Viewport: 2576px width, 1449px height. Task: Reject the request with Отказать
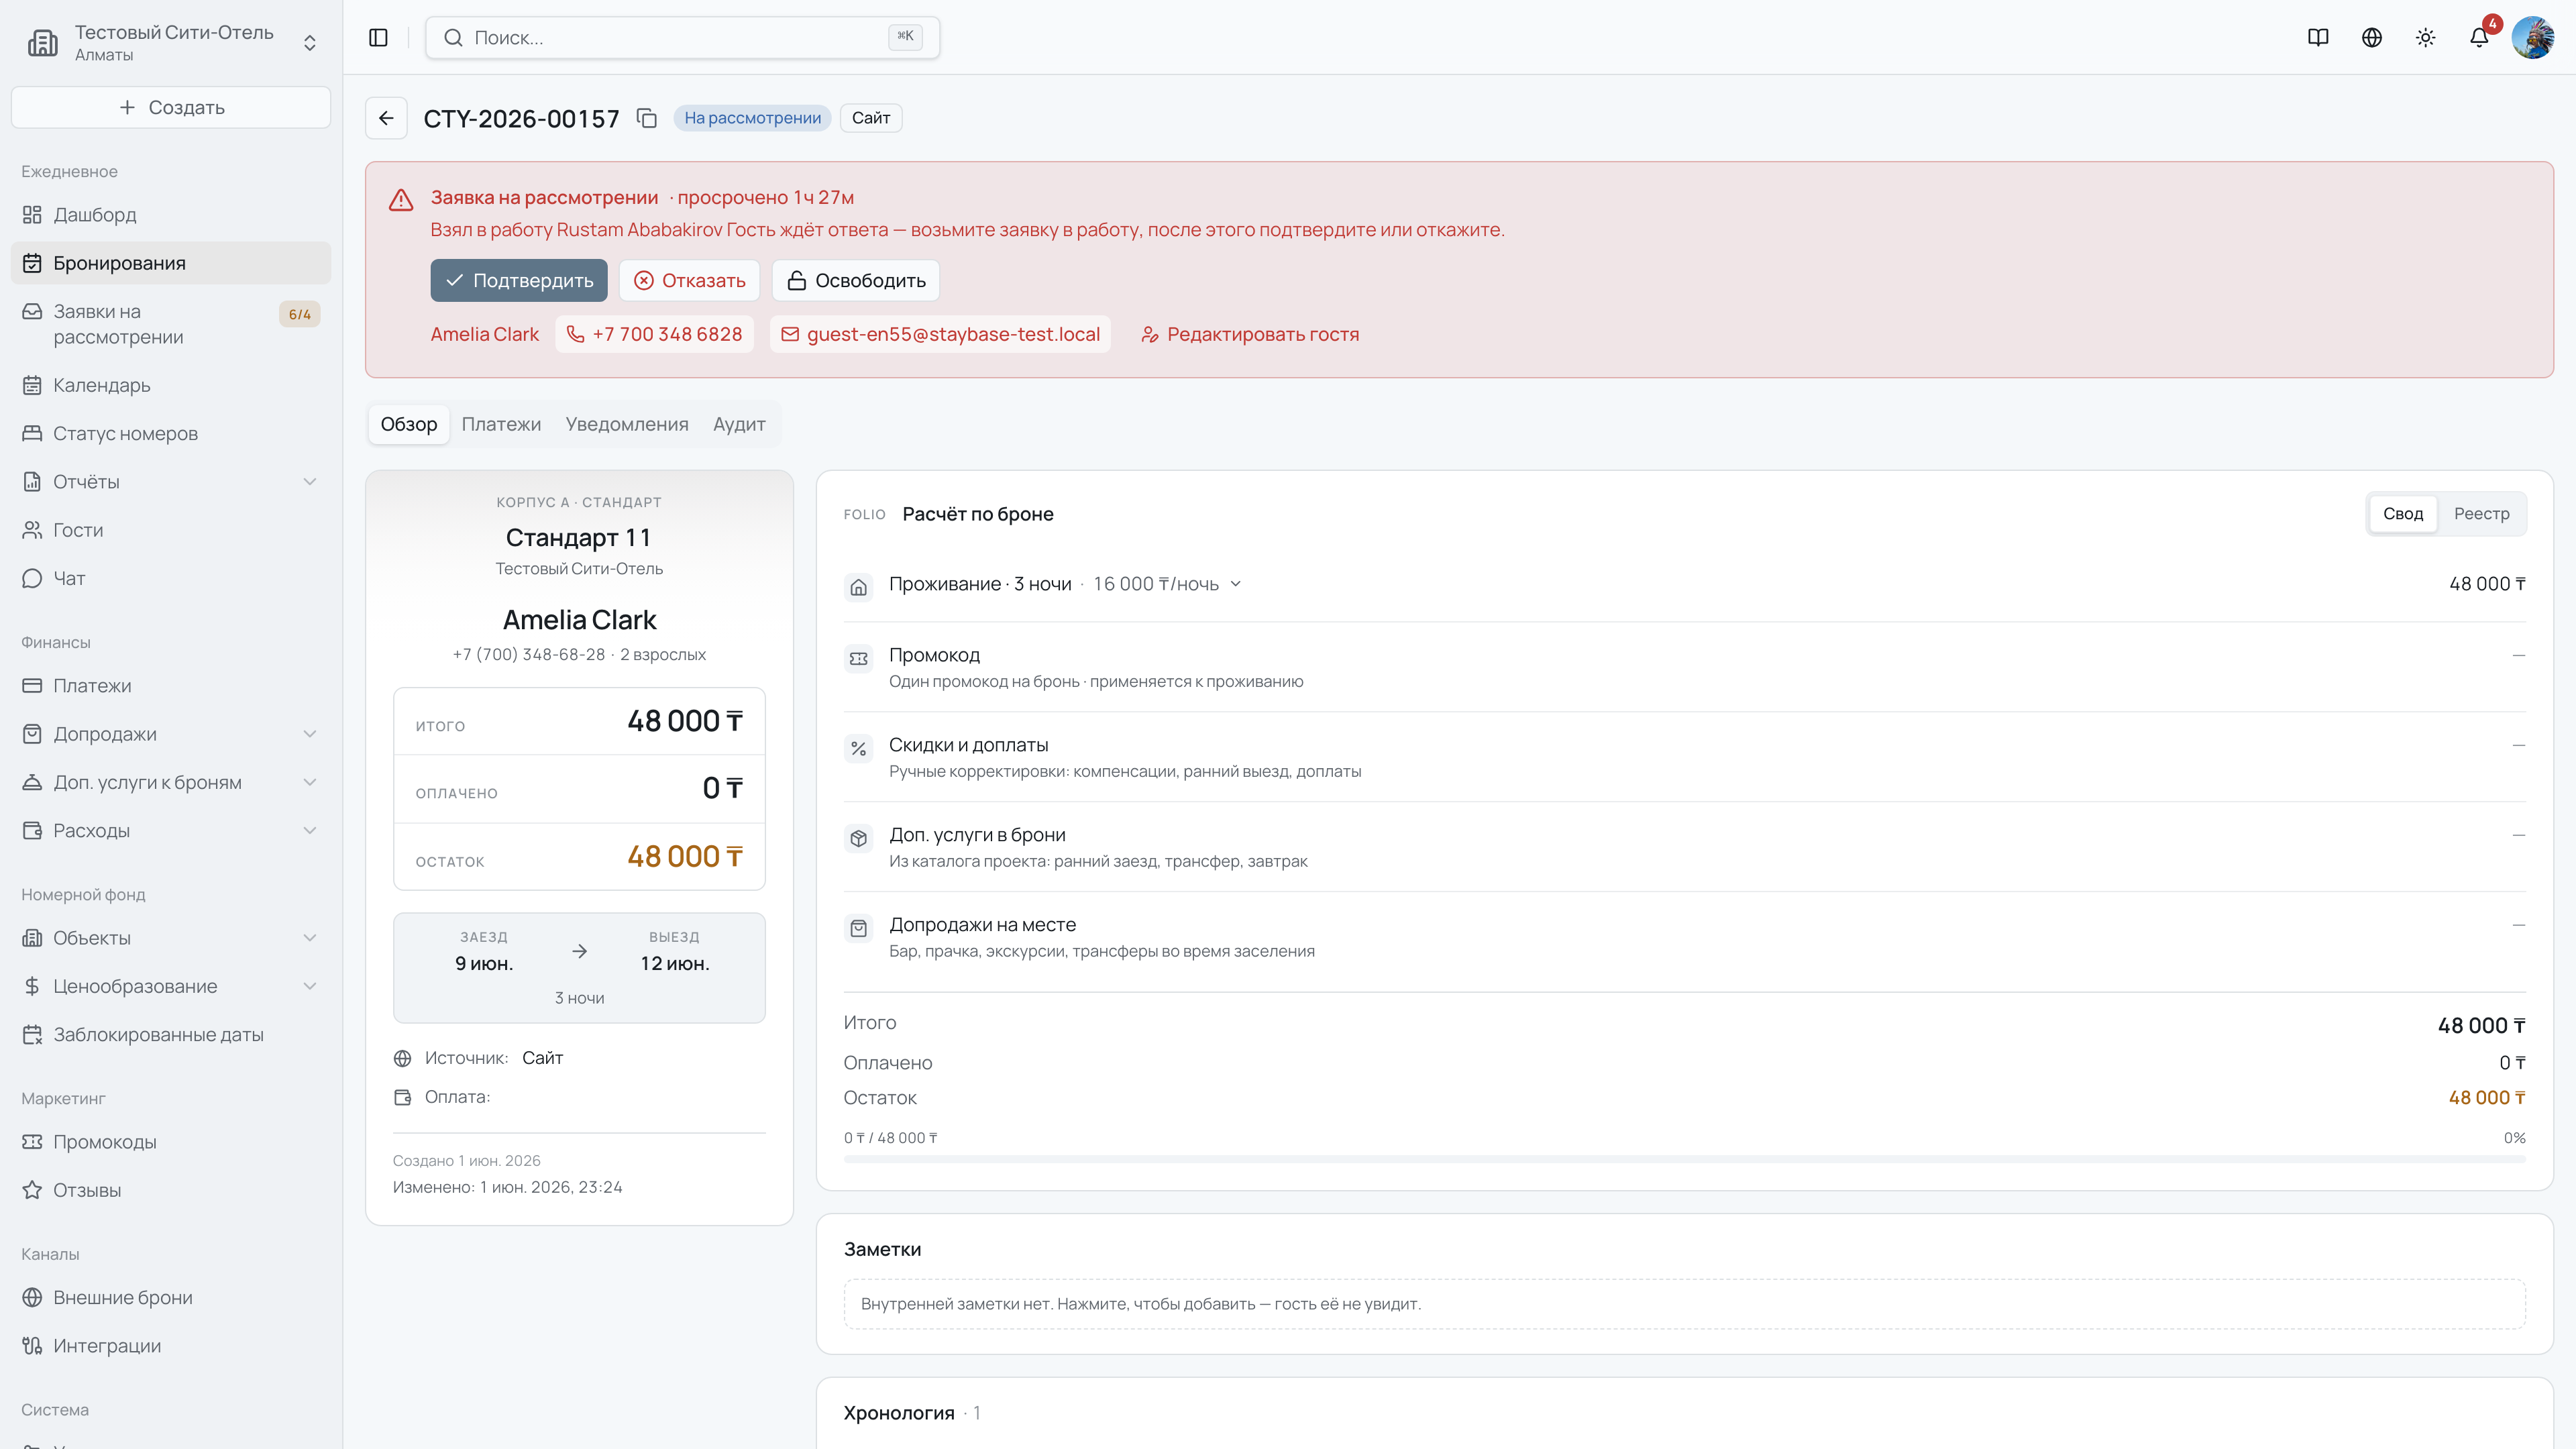pyautogui.click(x=689, y=280)
